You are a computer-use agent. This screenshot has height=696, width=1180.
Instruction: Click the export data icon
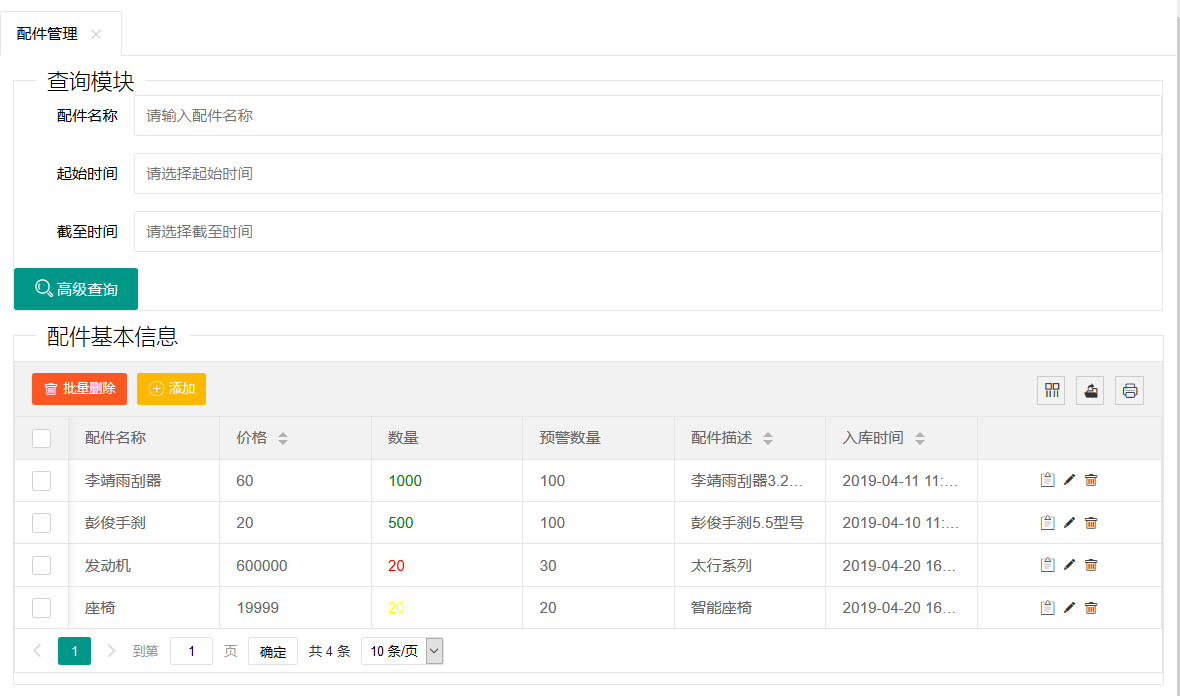[1090, 390]
